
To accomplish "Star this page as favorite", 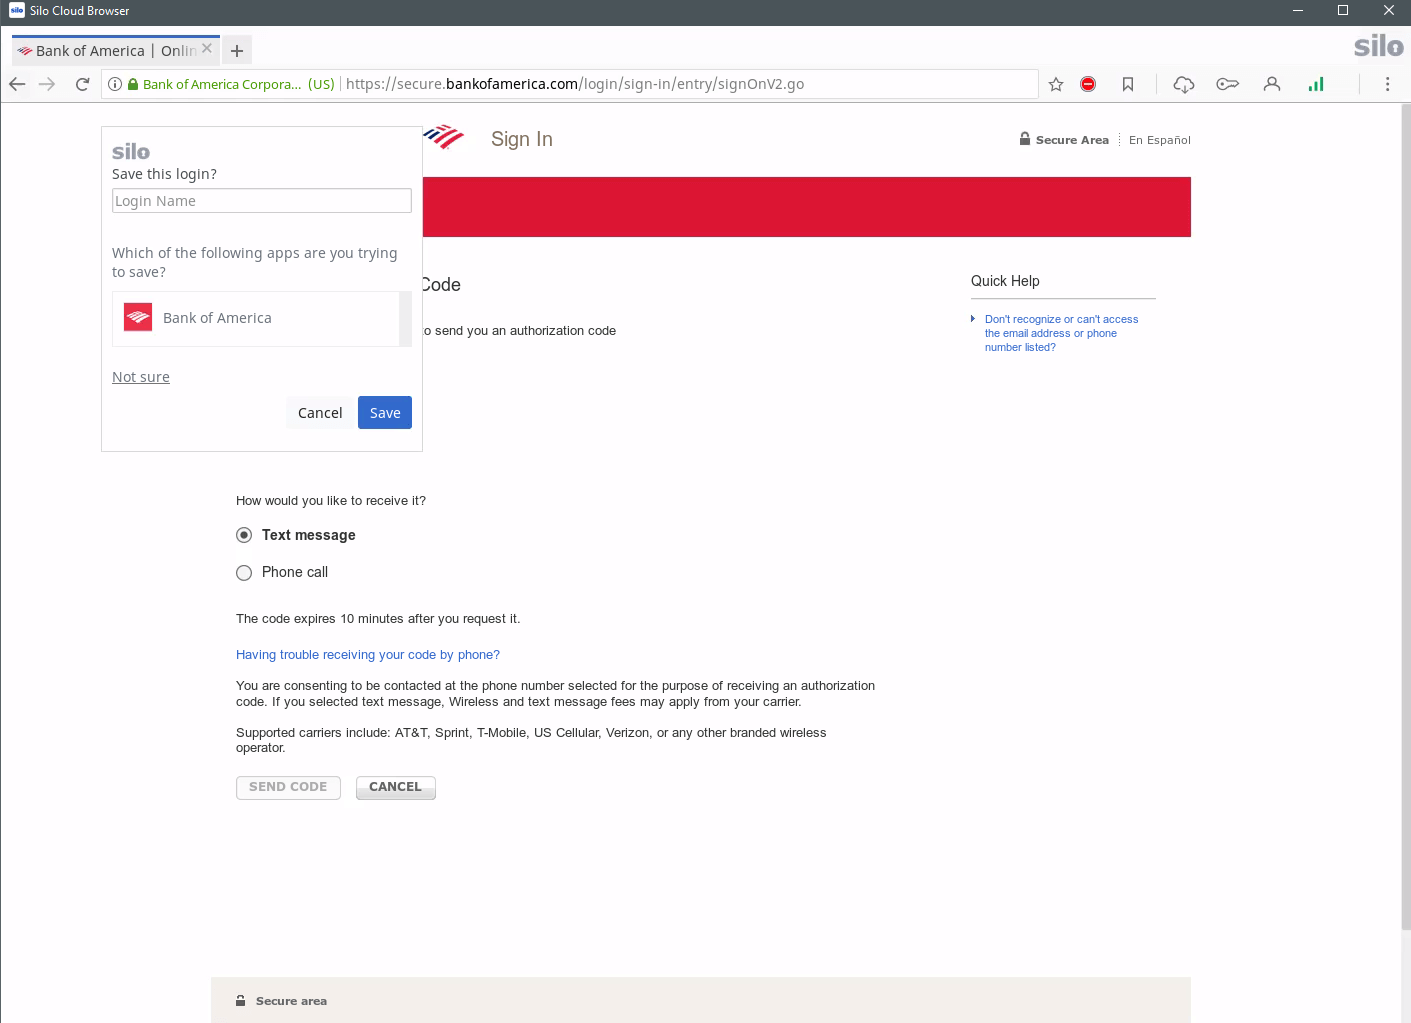I will pos(1056,84).
